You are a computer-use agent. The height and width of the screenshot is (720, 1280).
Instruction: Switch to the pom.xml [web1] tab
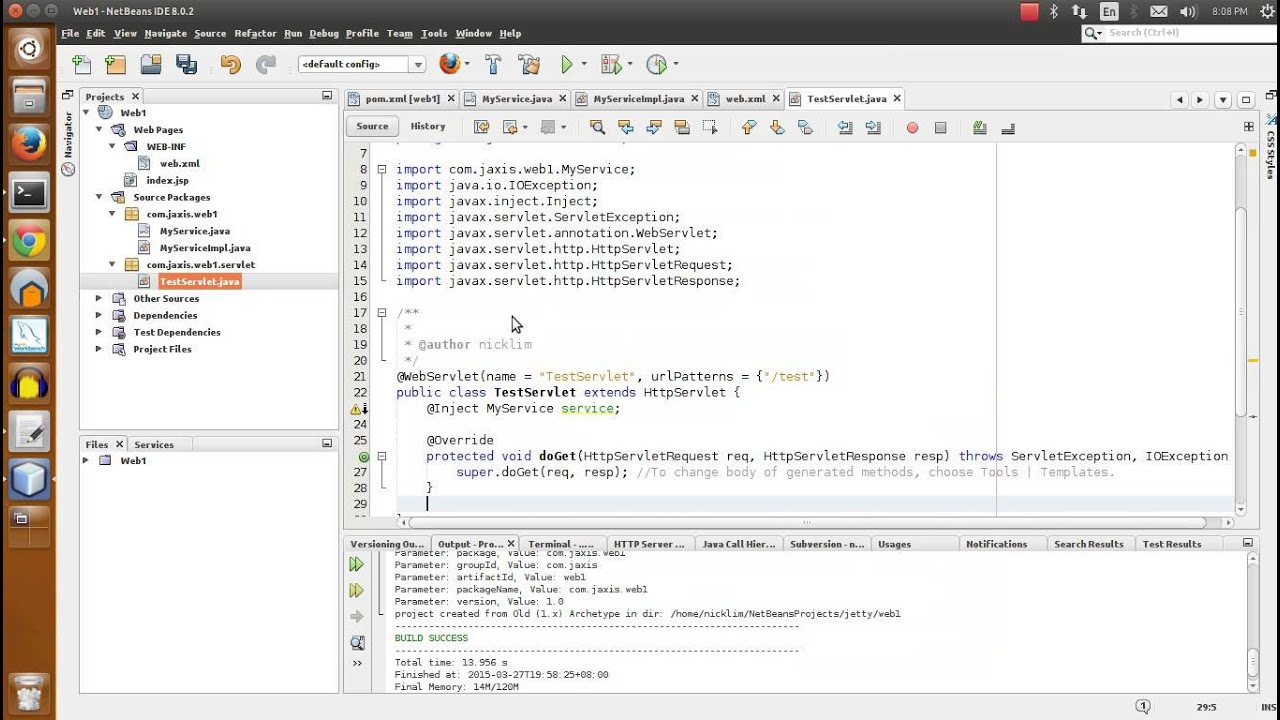(401, 99)
